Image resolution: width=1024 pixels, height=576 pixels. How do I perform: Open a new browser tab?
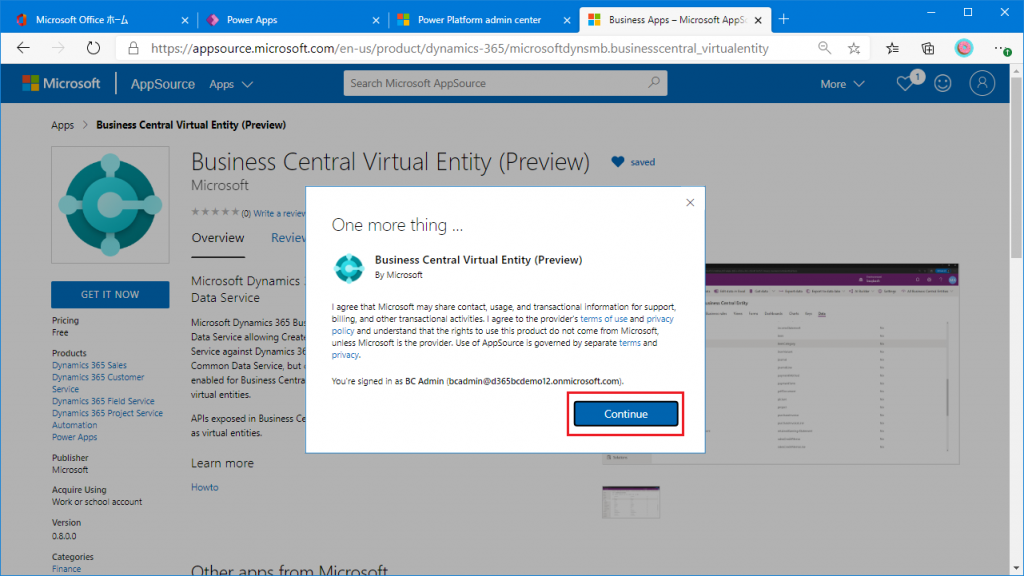click(x=784, y=20)
